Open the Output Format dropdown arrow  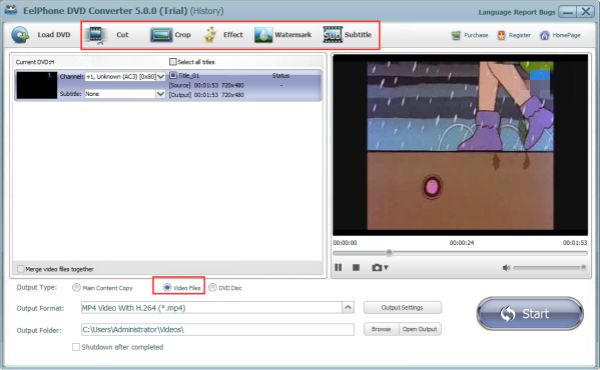point(348,307)
